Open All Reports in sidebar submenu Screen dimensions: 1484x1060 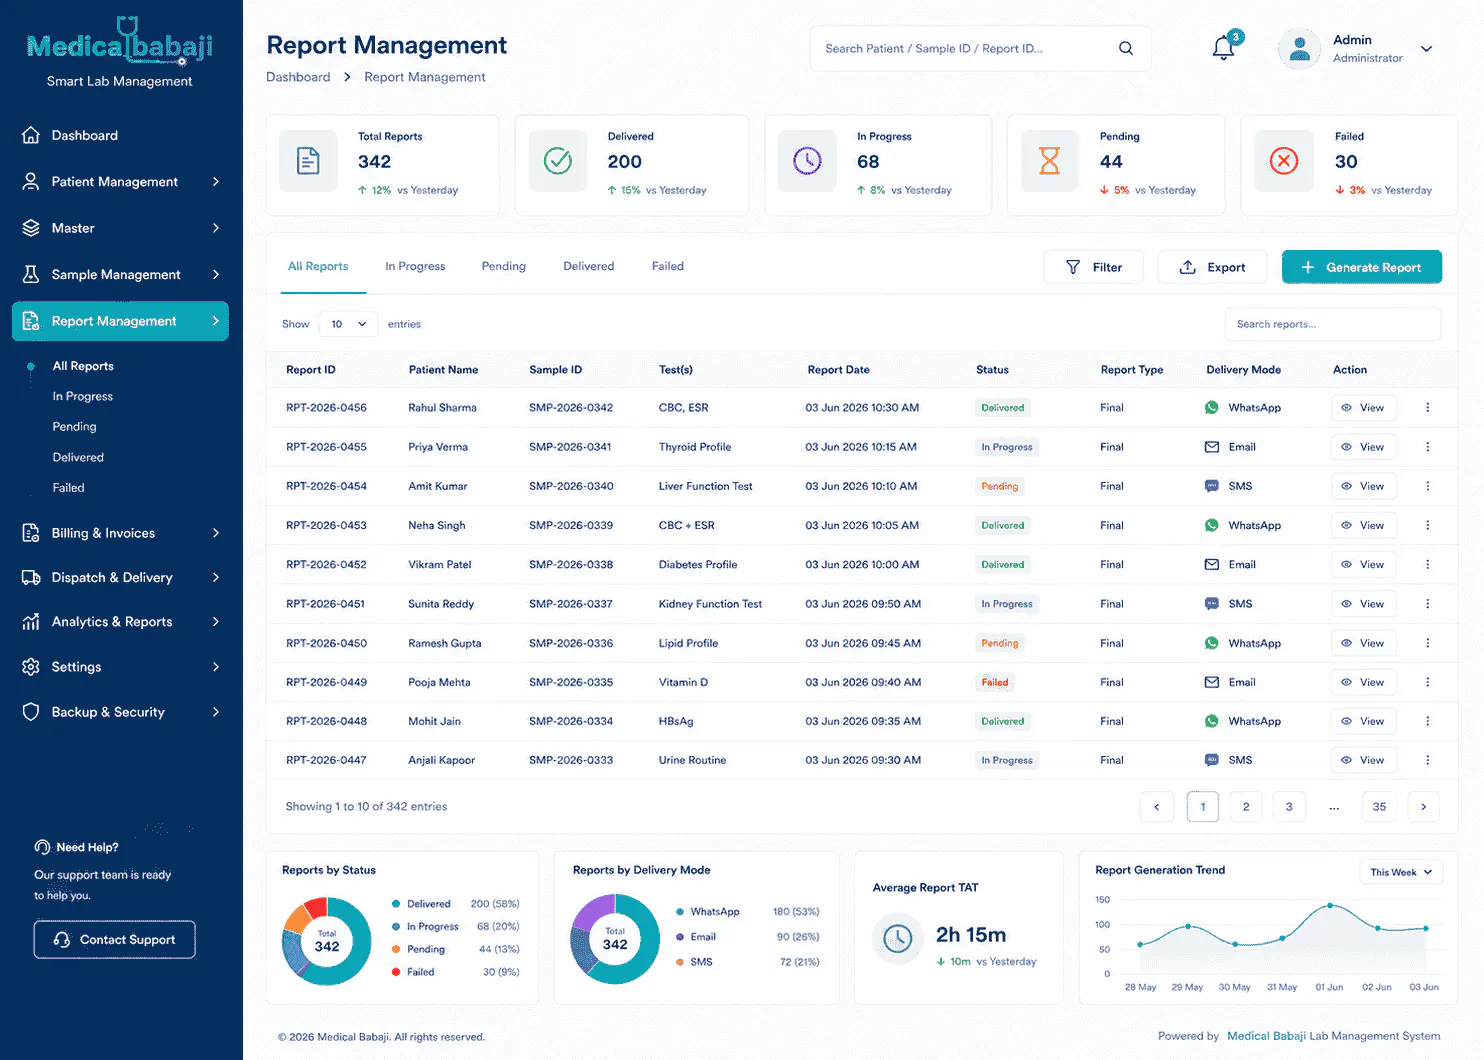coord(83,366)
